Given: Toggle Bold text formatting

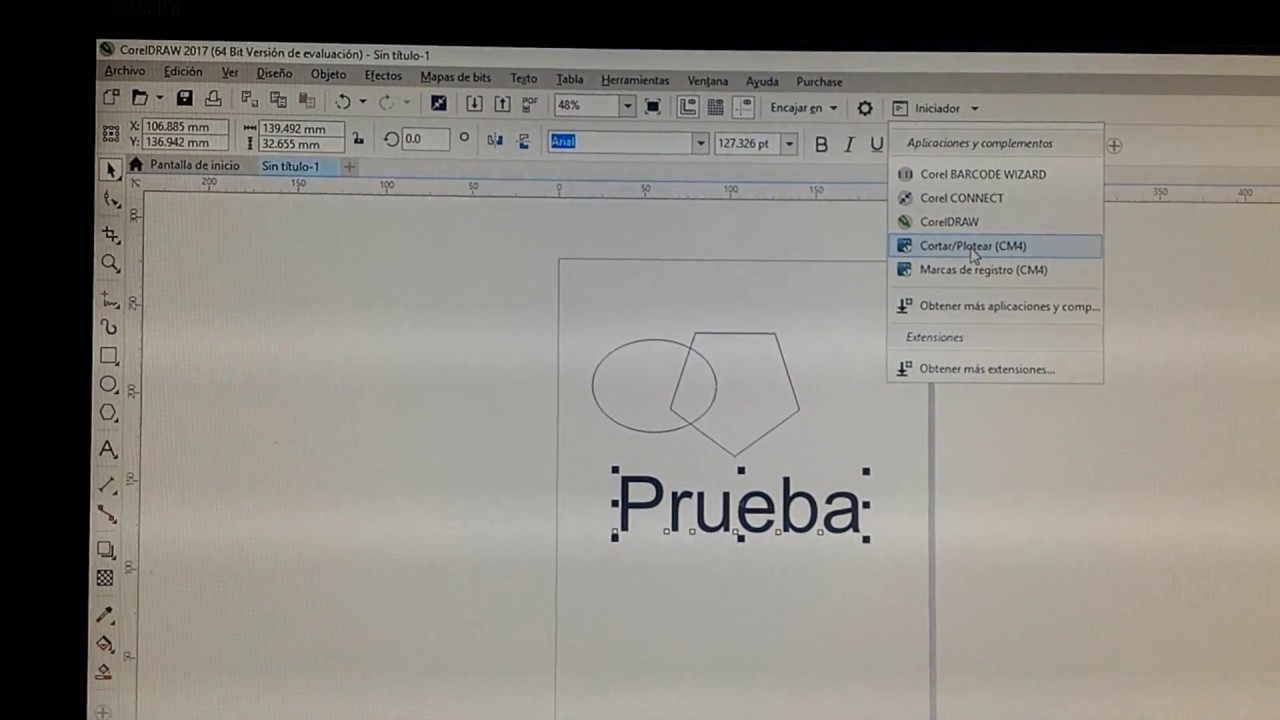Looking at the screenshot, I should [x=821, y=145].
